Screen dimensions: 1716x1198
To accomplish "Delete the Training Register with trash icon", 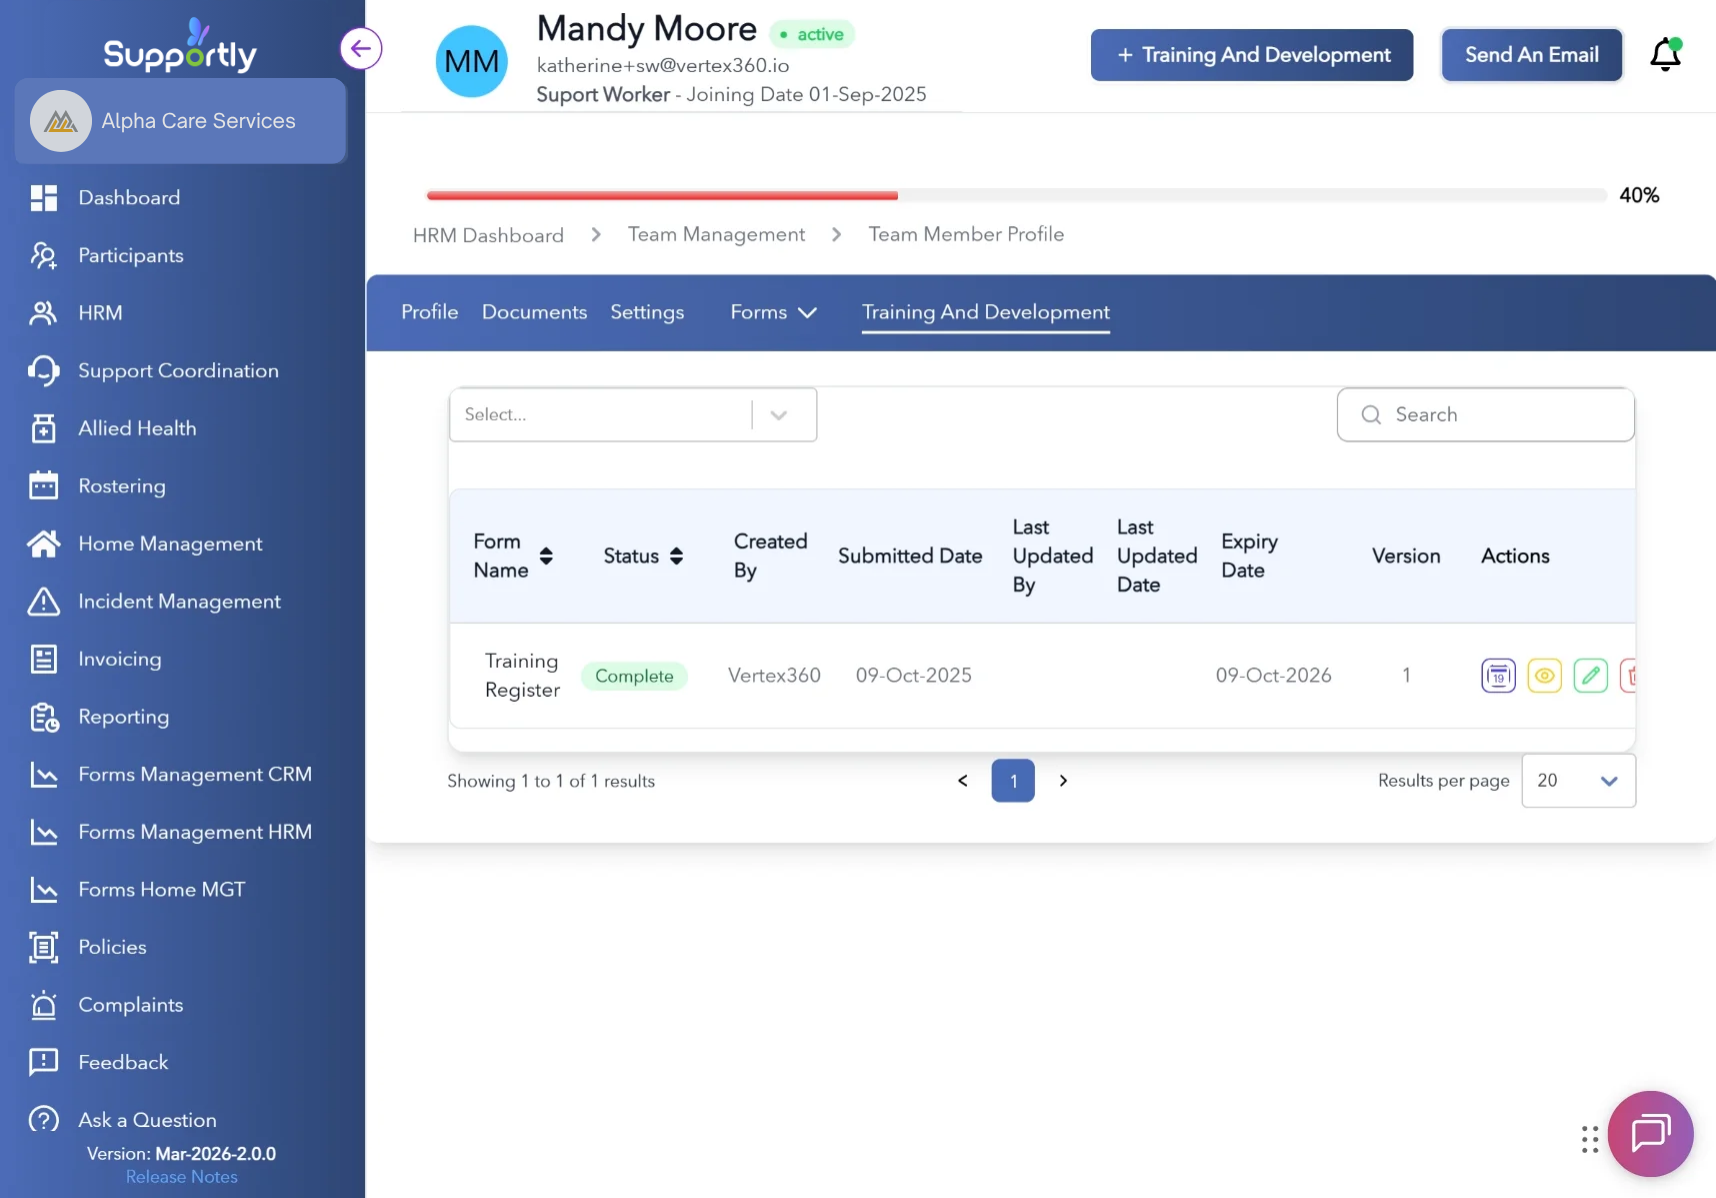I will (x=1628, y=676).
